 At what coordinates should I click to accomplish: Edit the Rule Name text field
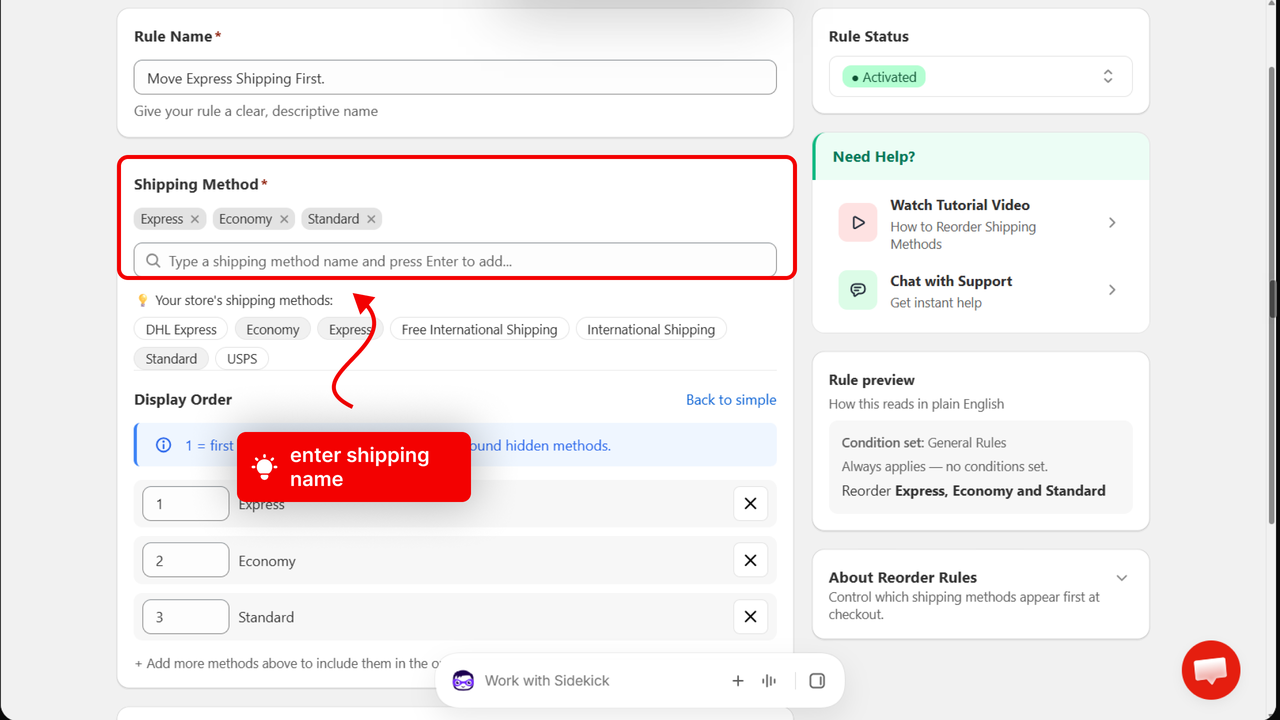(x=455, y=78)
